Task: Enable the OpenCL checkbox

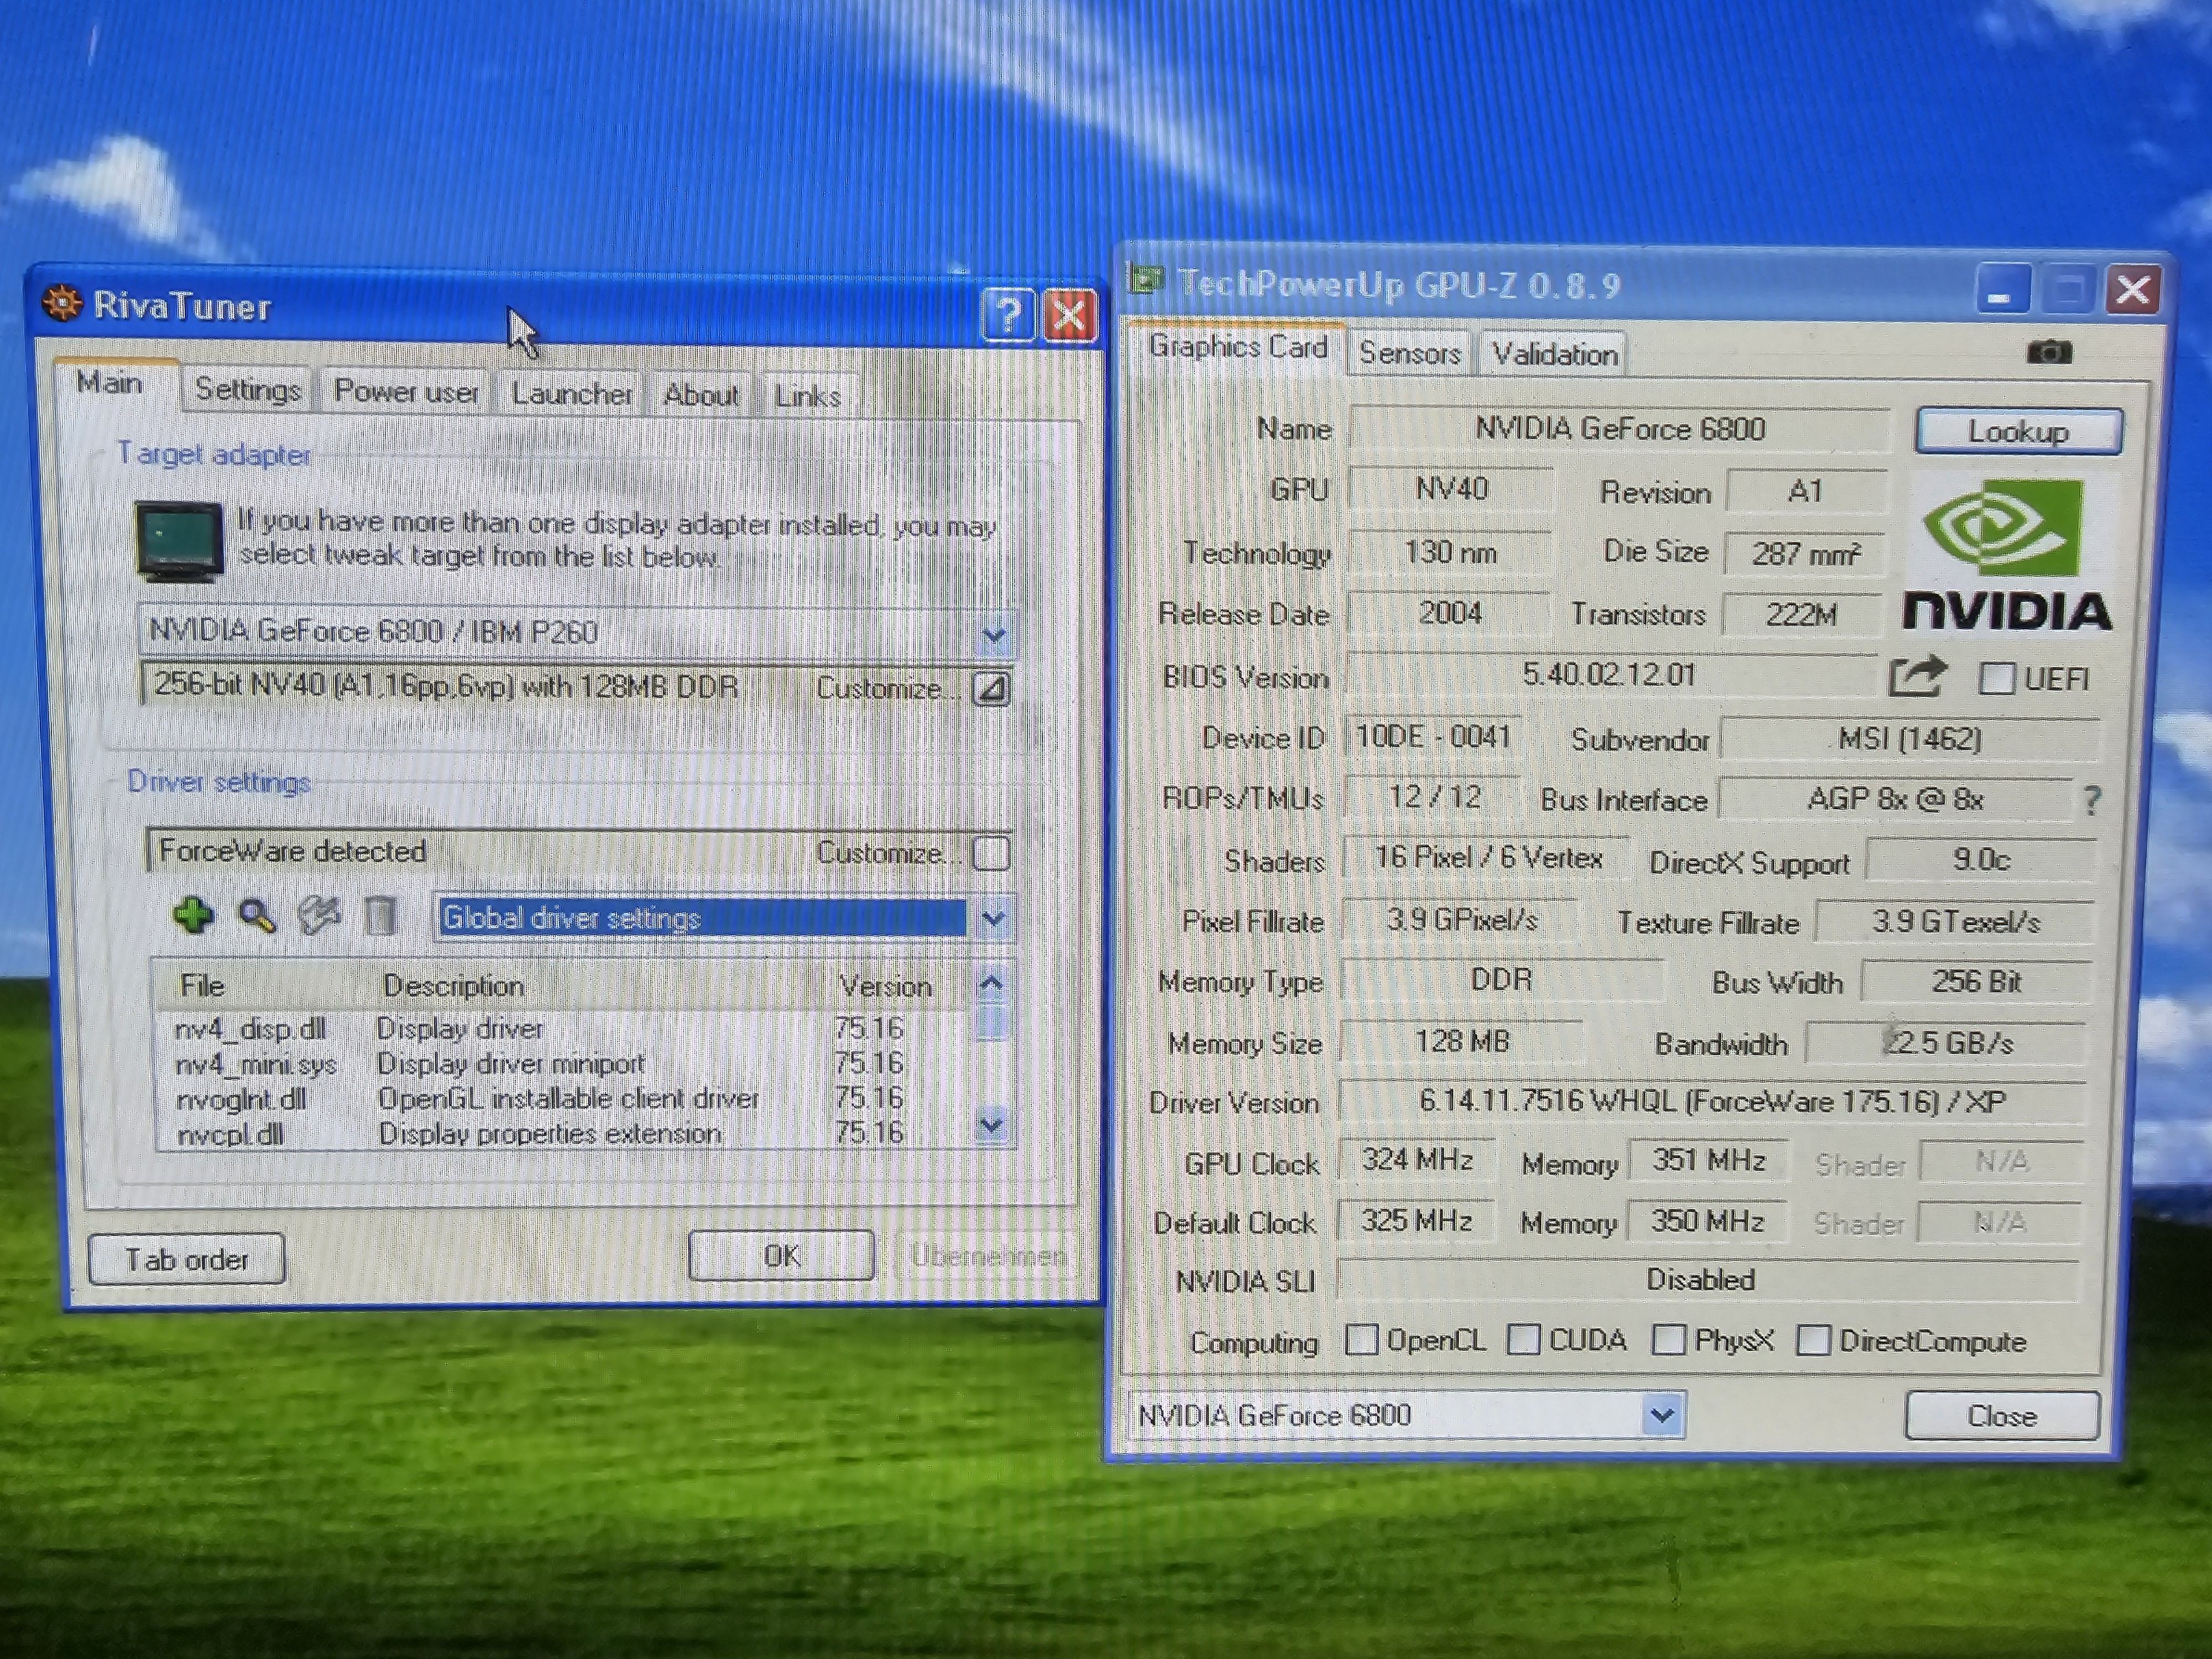Action: (x=1362, y=1339)
